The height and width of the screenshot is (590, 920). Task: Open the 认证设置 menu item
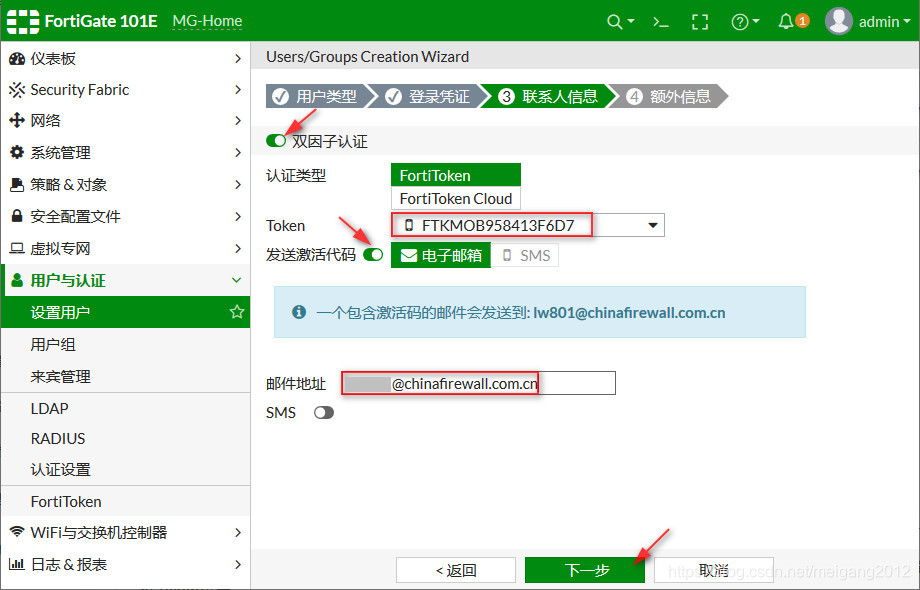(126, 469)
